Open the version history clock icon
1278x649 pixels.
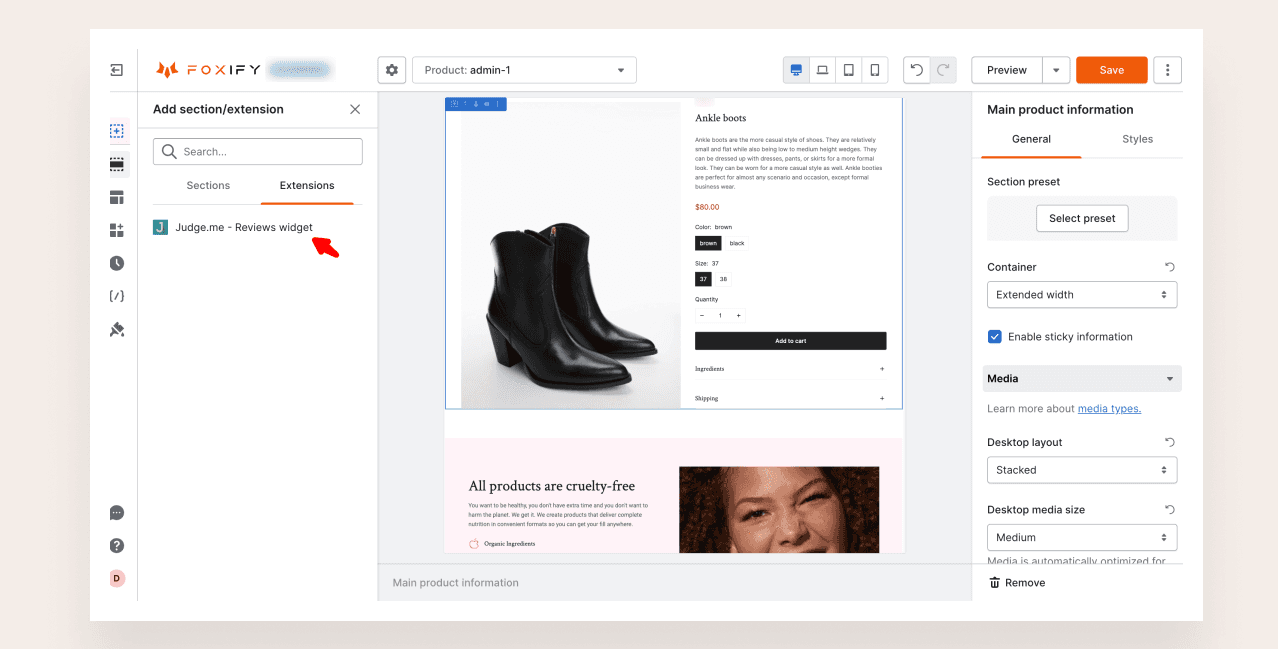(117, 264)
